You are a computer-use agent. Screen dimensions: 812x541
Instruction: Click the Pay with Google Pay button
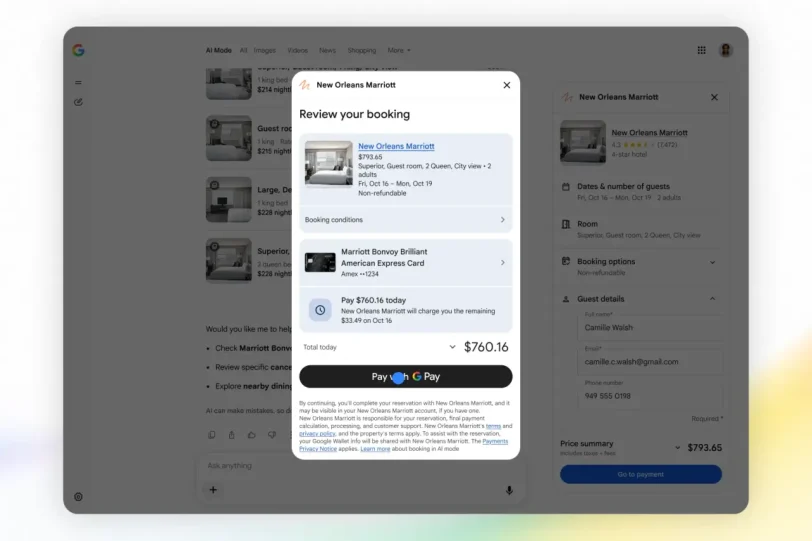[x=405, y=376]
